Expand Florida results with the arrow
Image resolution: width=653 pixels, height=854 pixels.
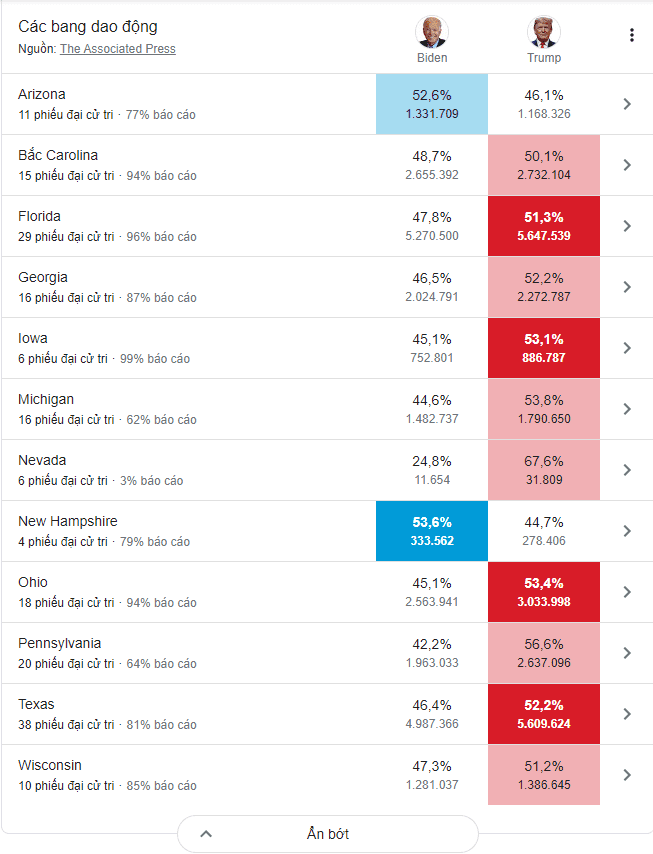pyautogui.click(x=627, y=226)
